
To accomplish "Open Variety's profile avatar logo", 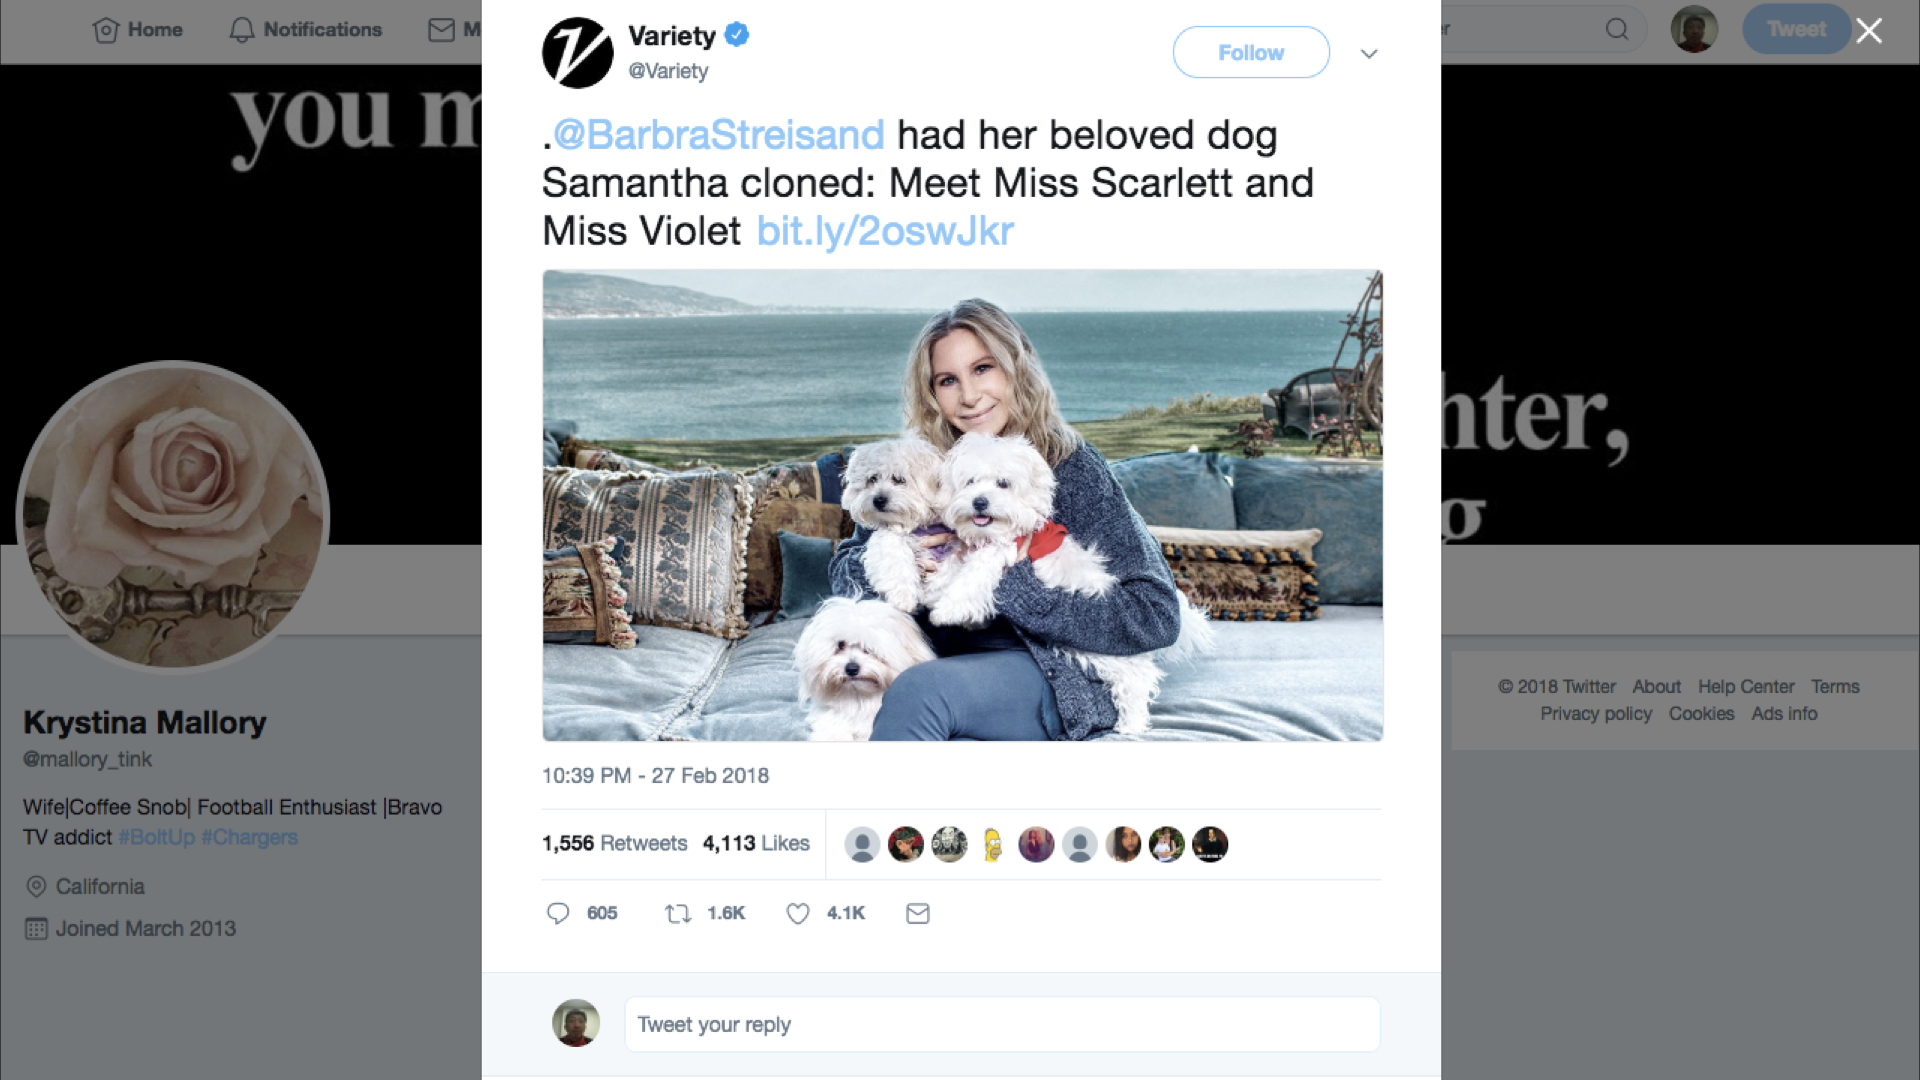I will (x=577, y=53).
